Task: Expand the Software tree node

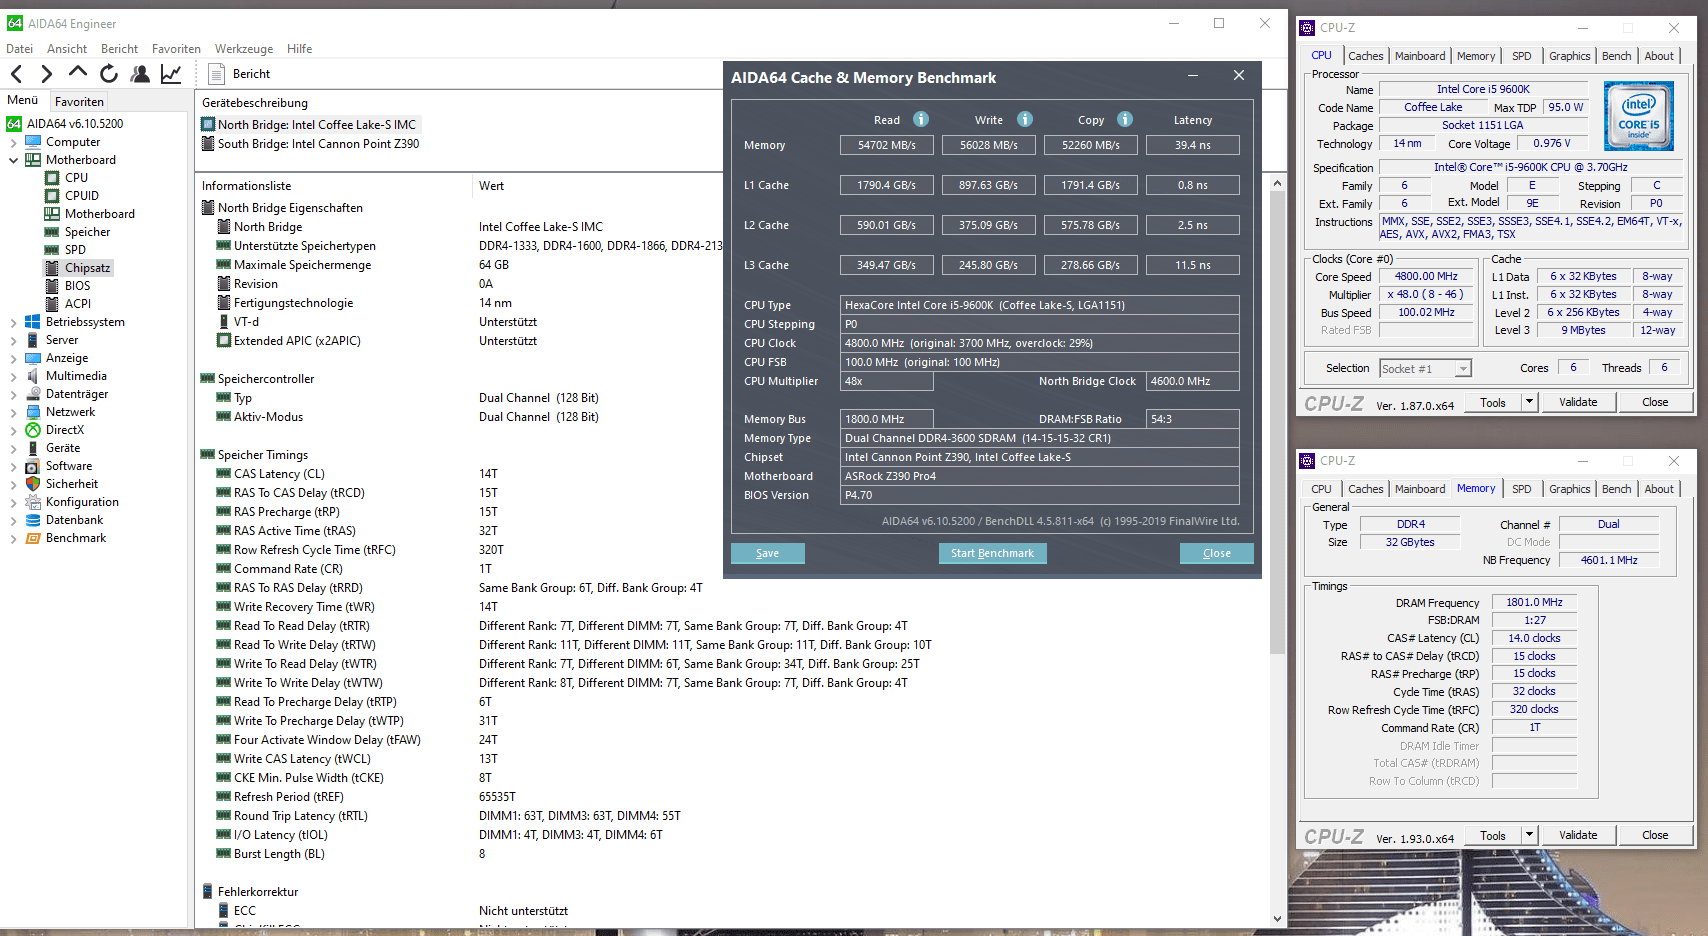Action: (13, 466)
